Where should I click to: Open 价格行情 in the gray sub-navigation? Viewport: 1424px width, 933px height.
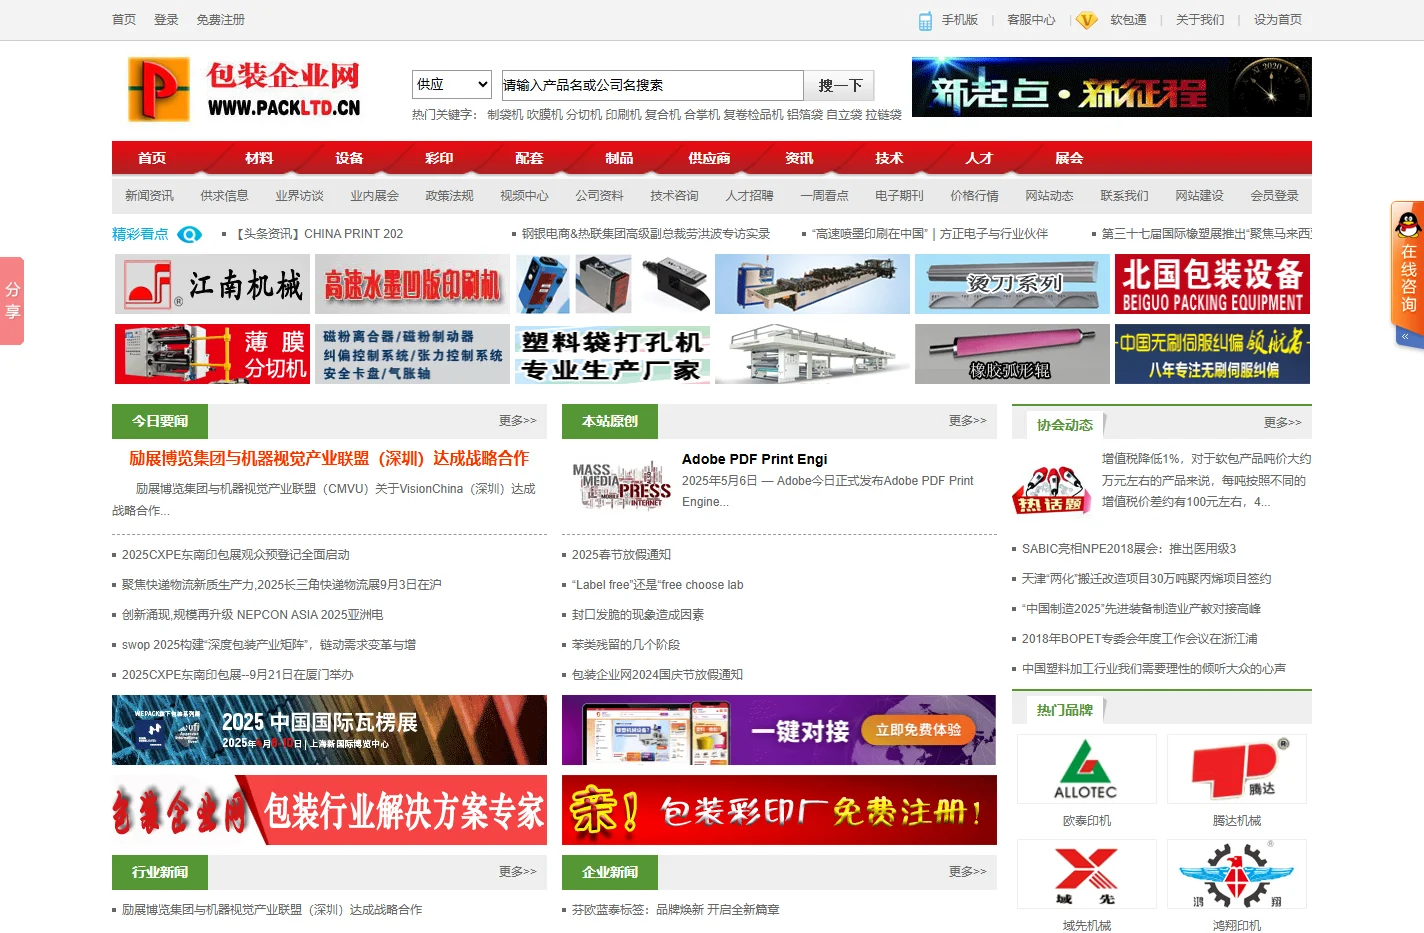click(974, 196)
